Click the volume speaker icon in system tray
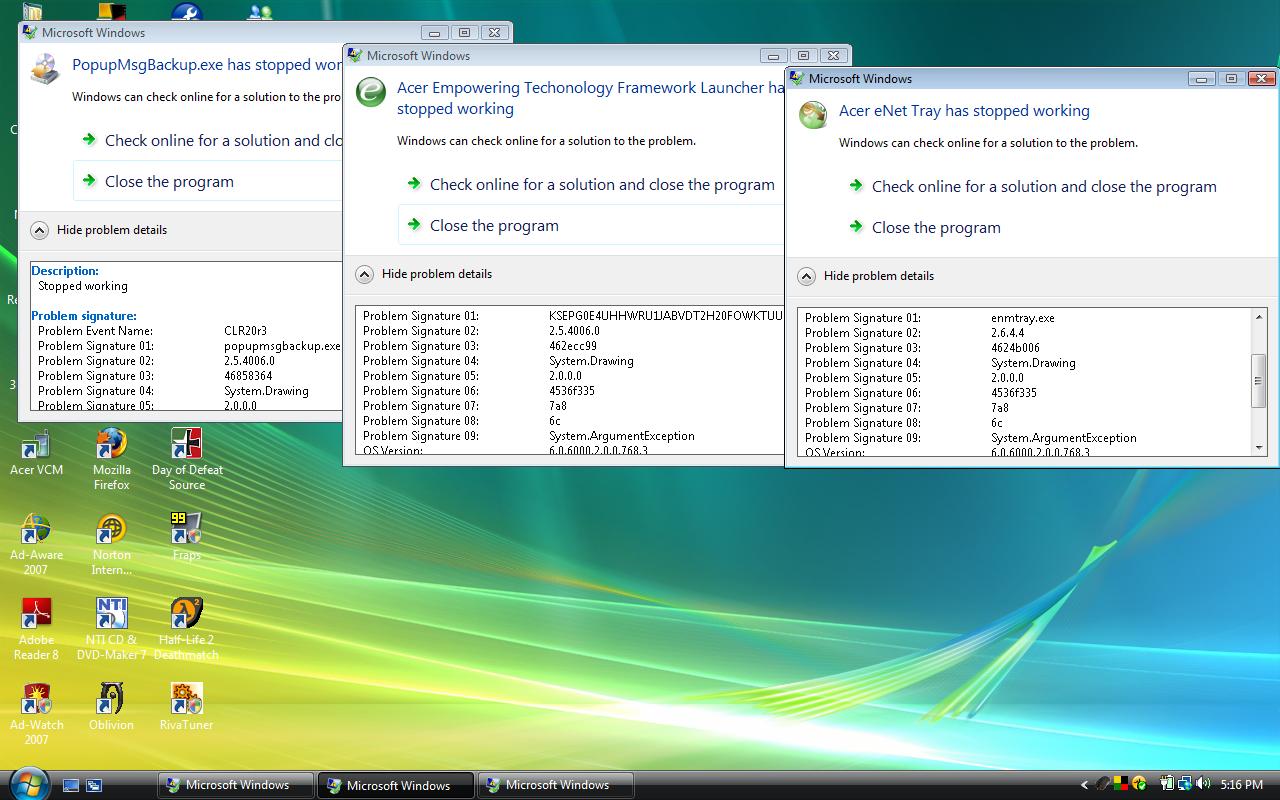The image size is (1280, 800). click(x=1202, y=784)
